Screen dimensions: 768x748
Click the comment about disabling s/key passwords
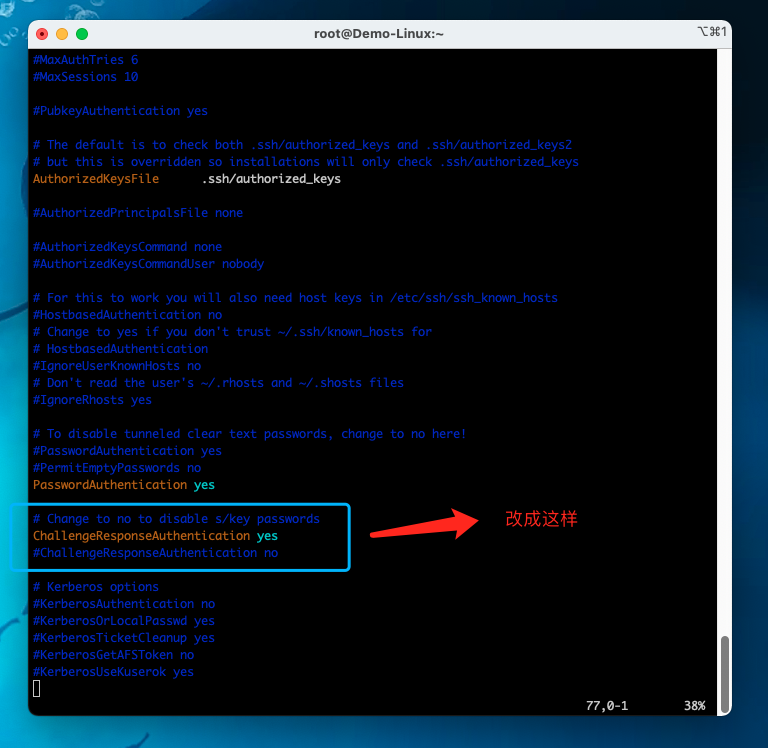point(176,519)
